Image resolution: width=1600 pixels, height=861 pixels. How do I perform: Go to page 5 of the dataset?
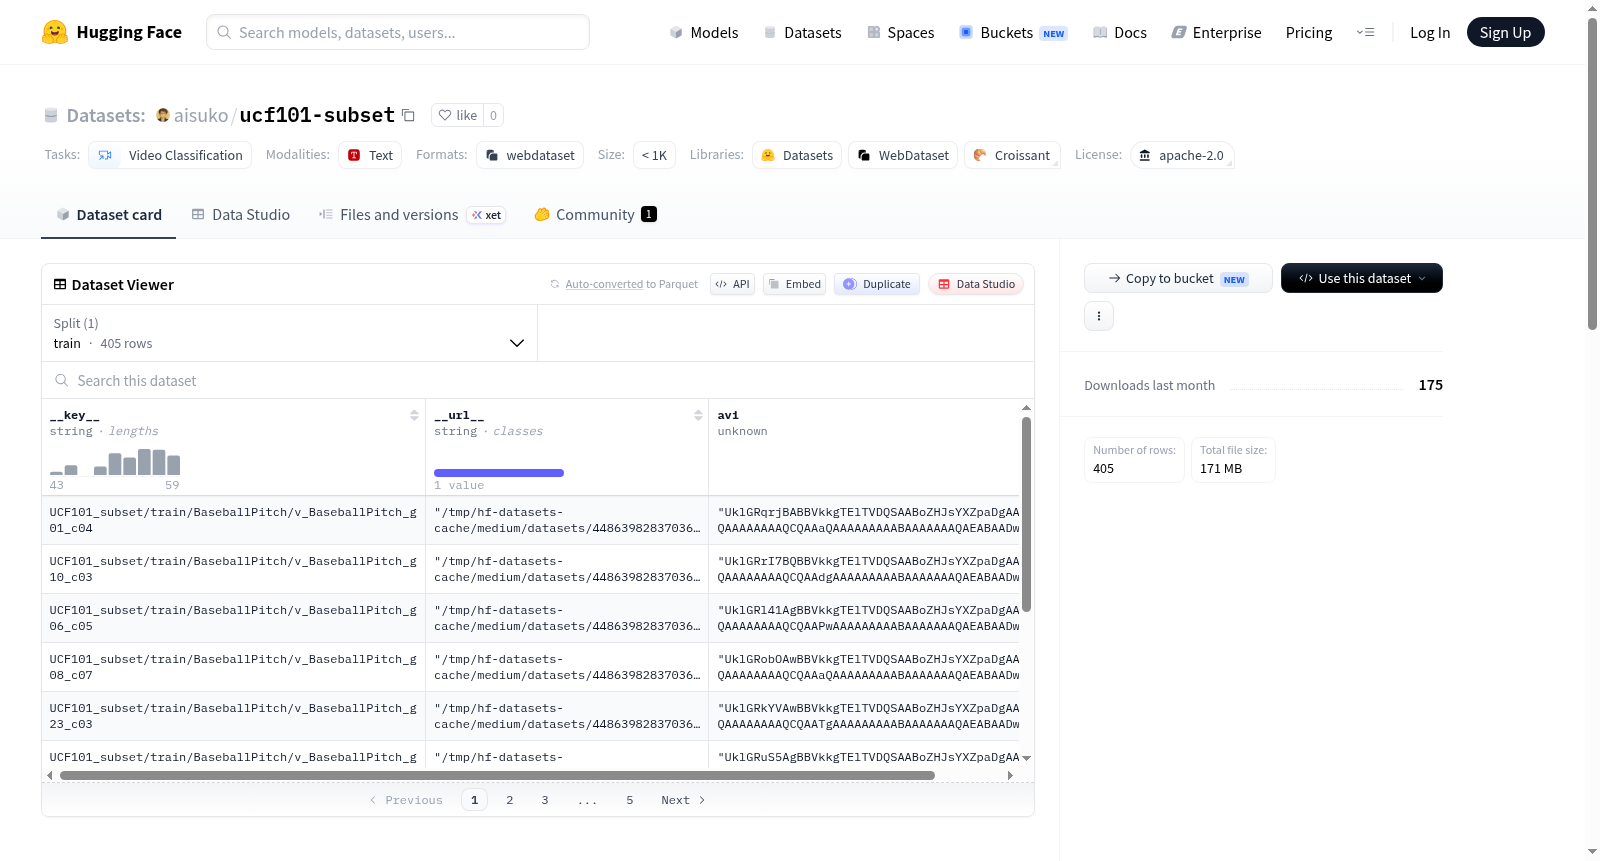point(630,800)
